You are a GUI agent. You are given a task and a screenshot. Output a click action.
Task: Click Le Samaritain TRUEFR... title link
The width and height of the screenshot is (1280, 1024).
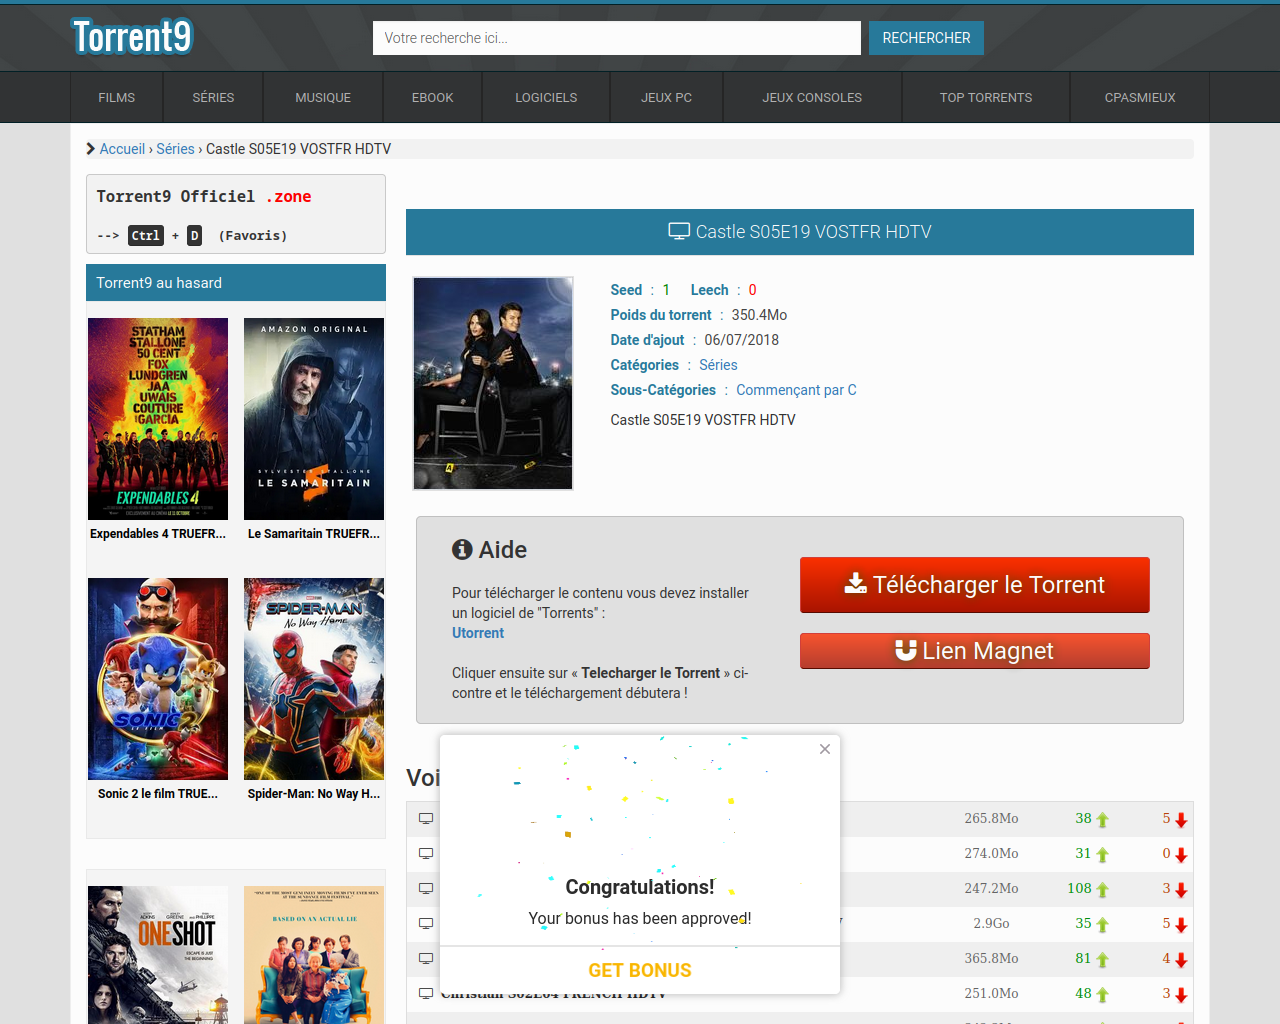(314, 534)
